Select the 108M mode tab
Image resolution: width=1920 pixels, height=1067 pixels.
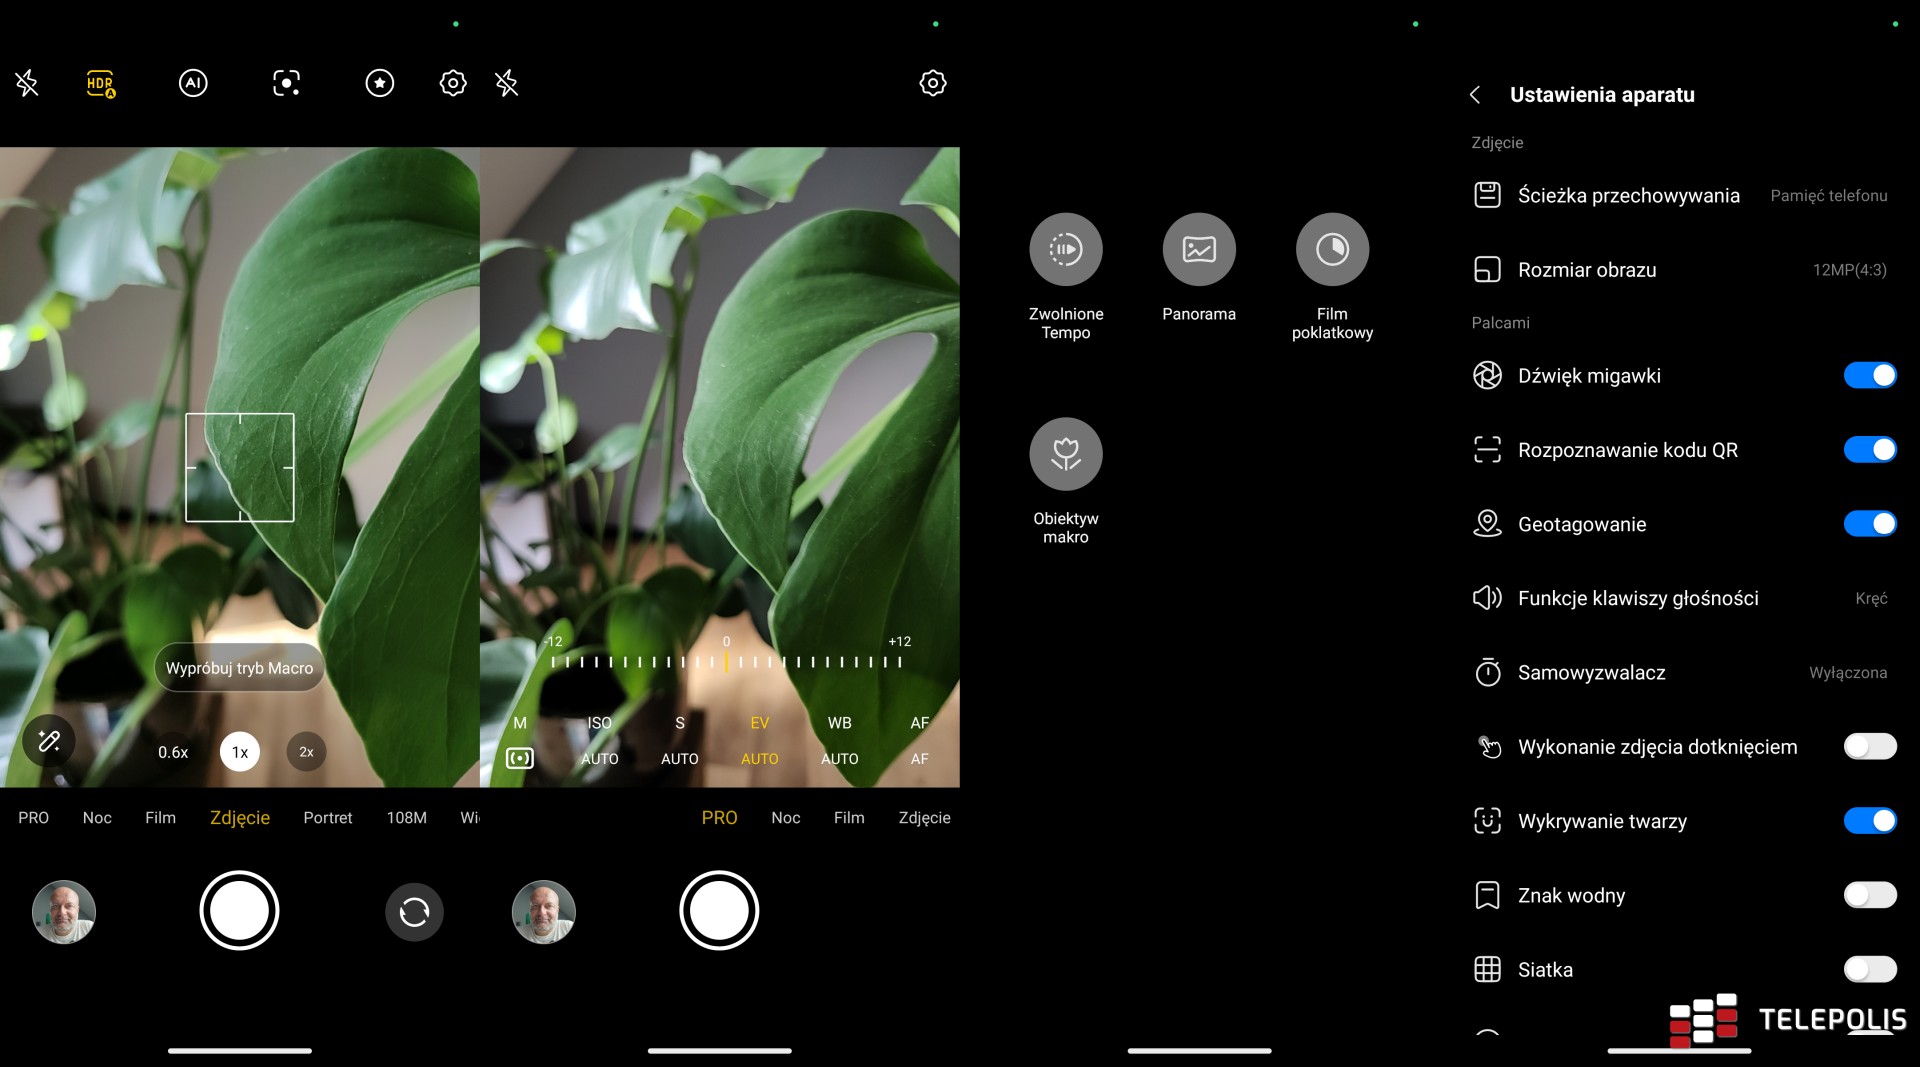pos(406,818)
